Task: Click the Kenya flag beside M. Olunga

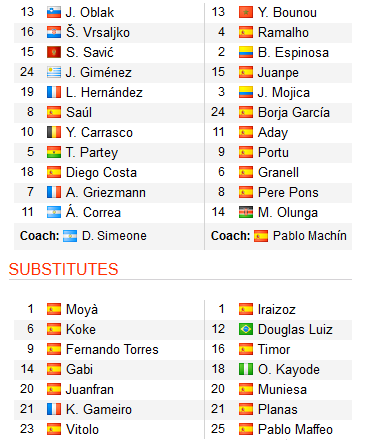Action: [x=246, y=213]
